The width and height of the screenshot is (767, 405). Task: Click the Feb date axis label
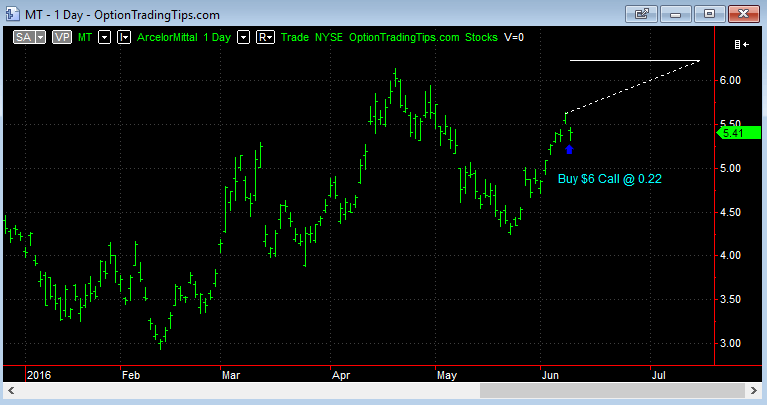tap(131, 375)
